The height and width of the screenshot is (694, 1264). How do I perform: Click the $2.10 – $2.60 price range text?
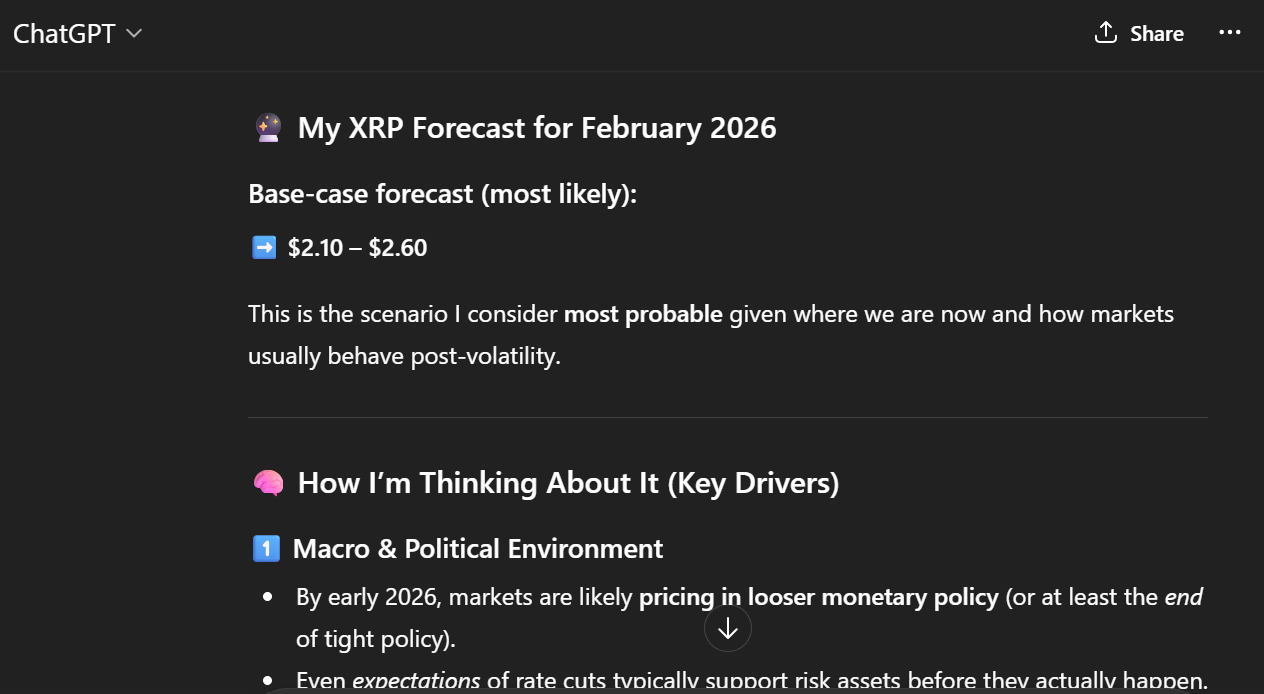tap(355, 247)
